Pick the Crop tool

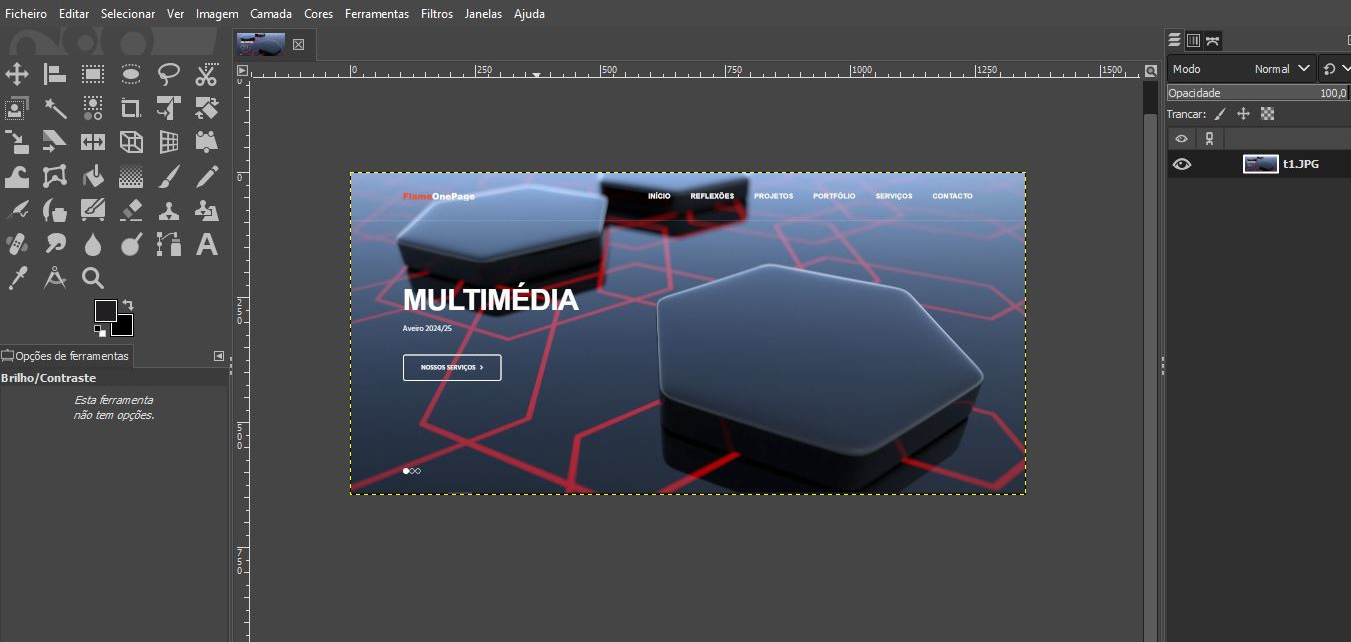point(131,108)
